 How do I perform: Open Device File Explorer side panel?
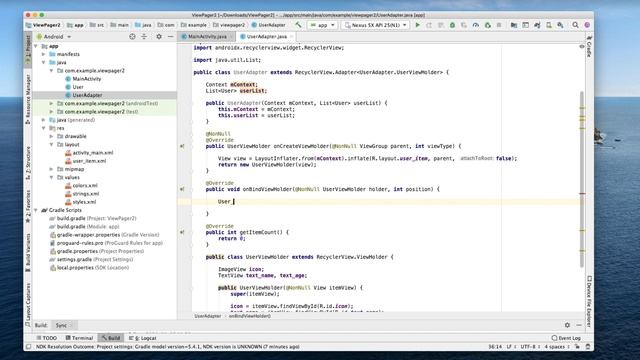tap(589, 301)
